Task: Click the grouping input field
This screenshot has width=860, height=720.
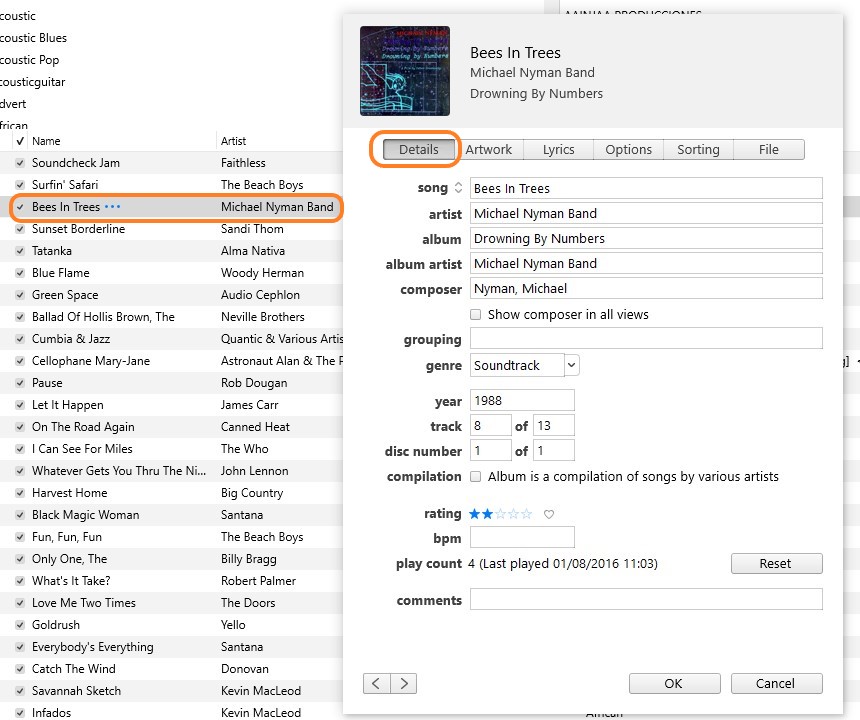Action: 646,338
